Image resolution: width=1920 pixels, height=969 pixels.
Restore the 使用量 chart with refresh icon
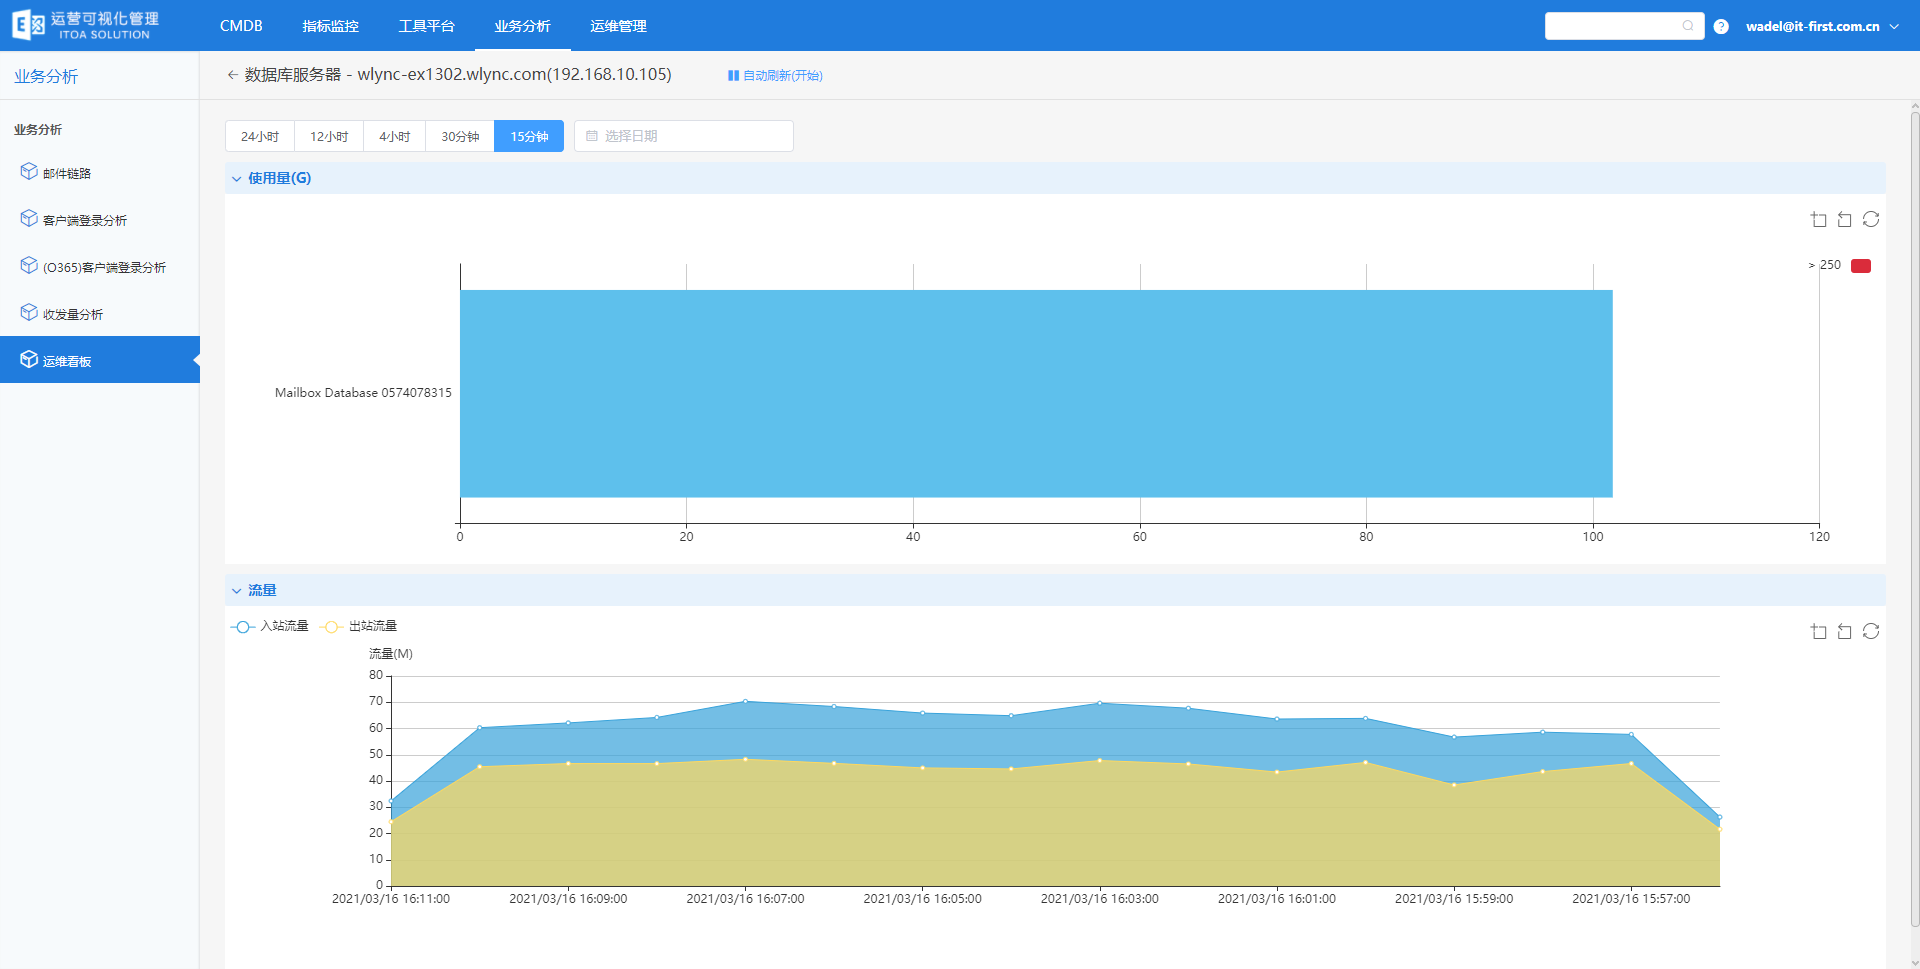(1871, 220)
